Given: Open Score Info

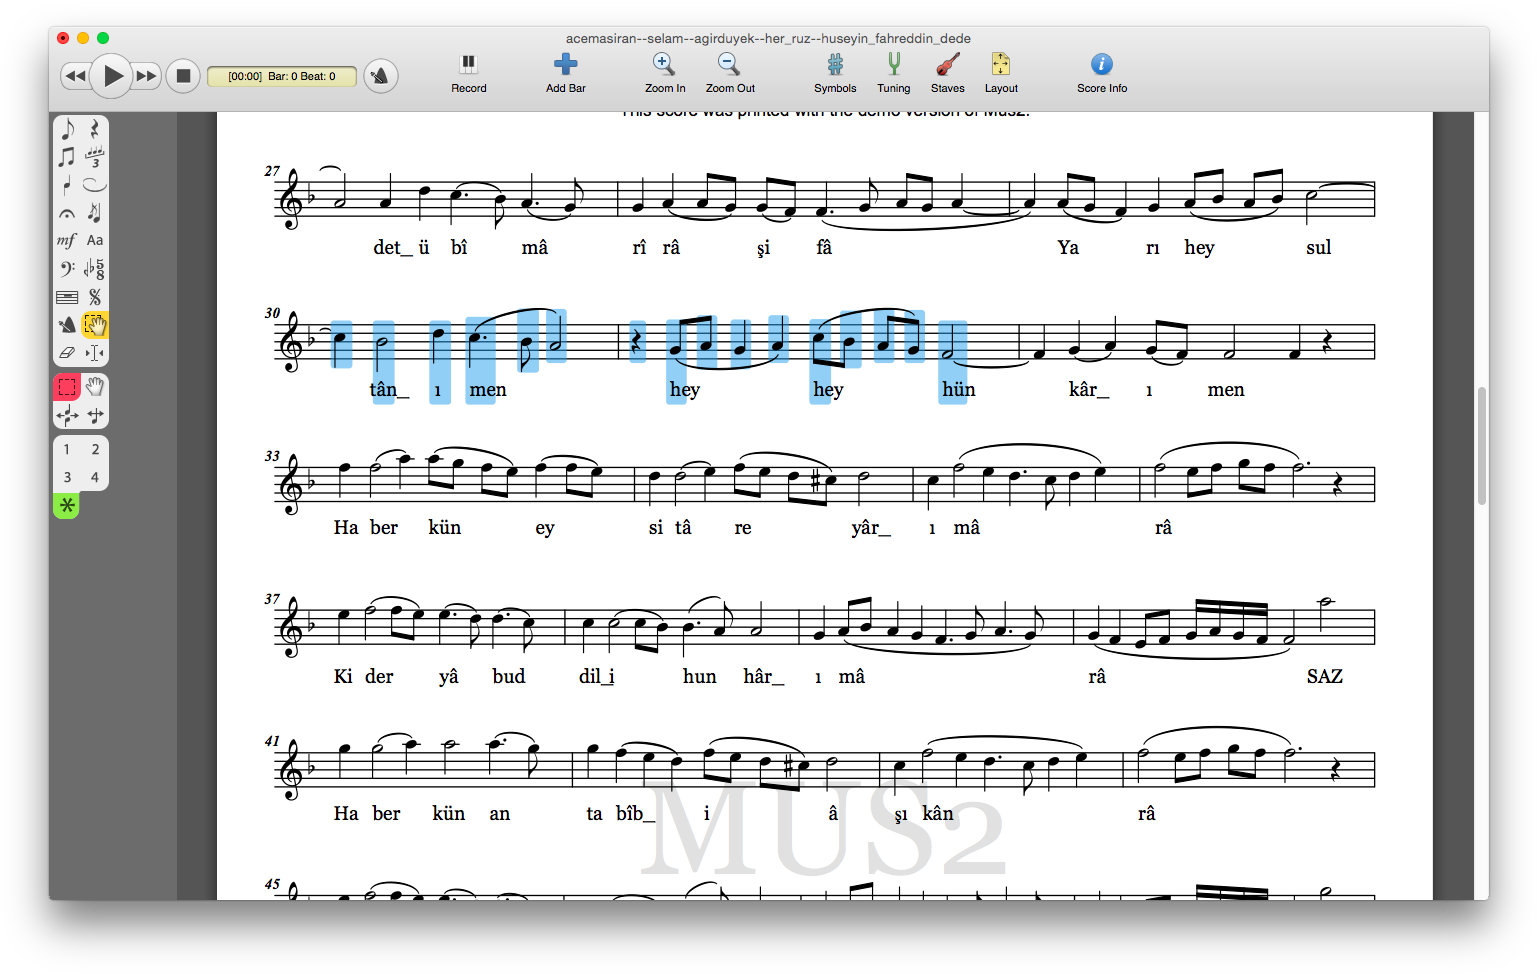Looking at the screenshot, I should click(1102, 73).
